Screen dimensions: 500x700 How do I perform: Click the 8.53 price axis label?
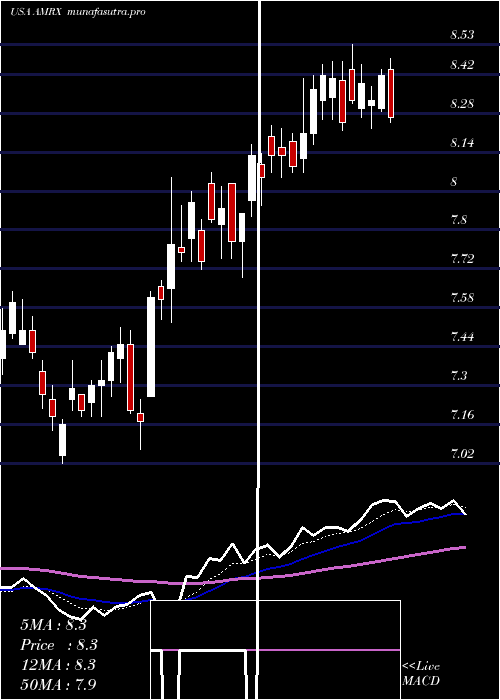(462, 34)
